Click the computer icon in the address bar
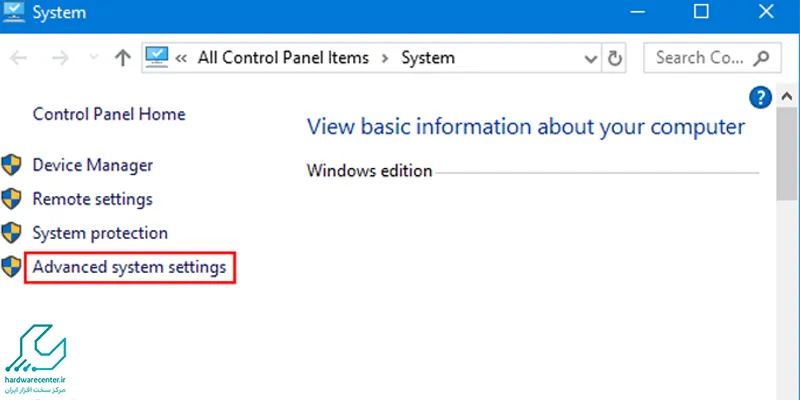Screen dimensions: 800x400 (157, 58)
